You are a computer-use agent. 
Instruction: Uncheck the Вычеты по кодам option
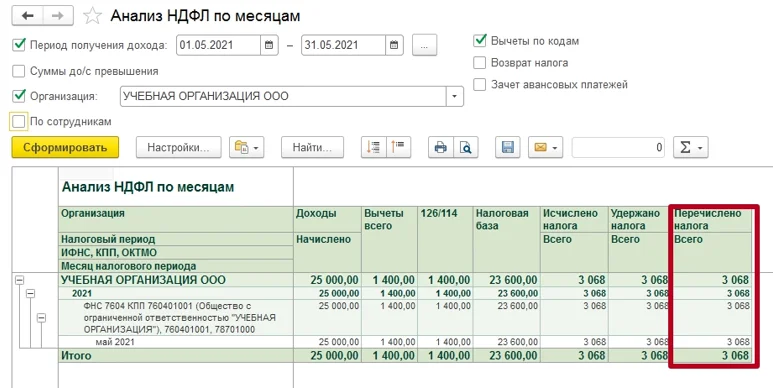(480, 41)
